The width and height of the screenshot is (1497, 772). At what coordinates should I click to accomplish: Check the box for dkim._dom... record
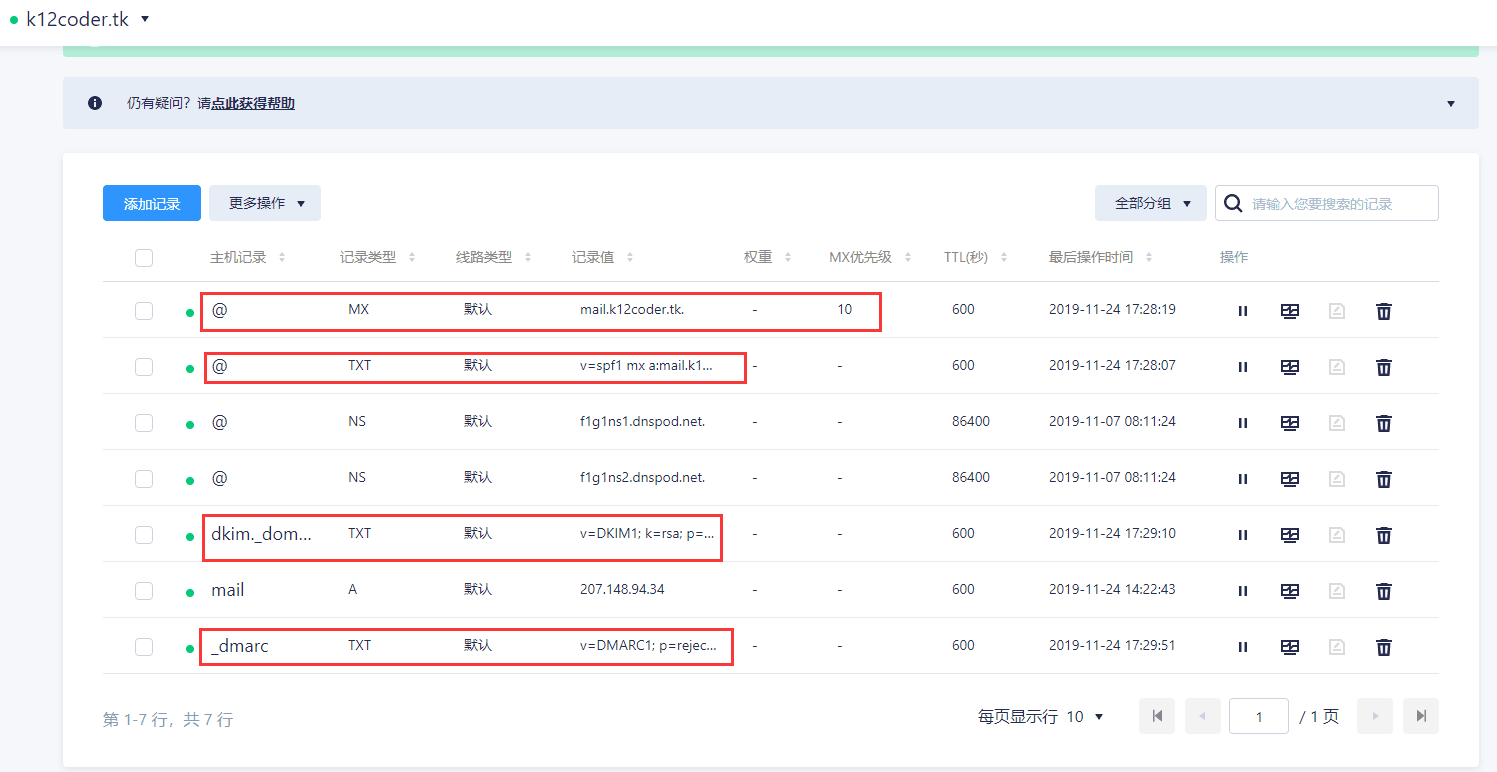pos(144,535)
